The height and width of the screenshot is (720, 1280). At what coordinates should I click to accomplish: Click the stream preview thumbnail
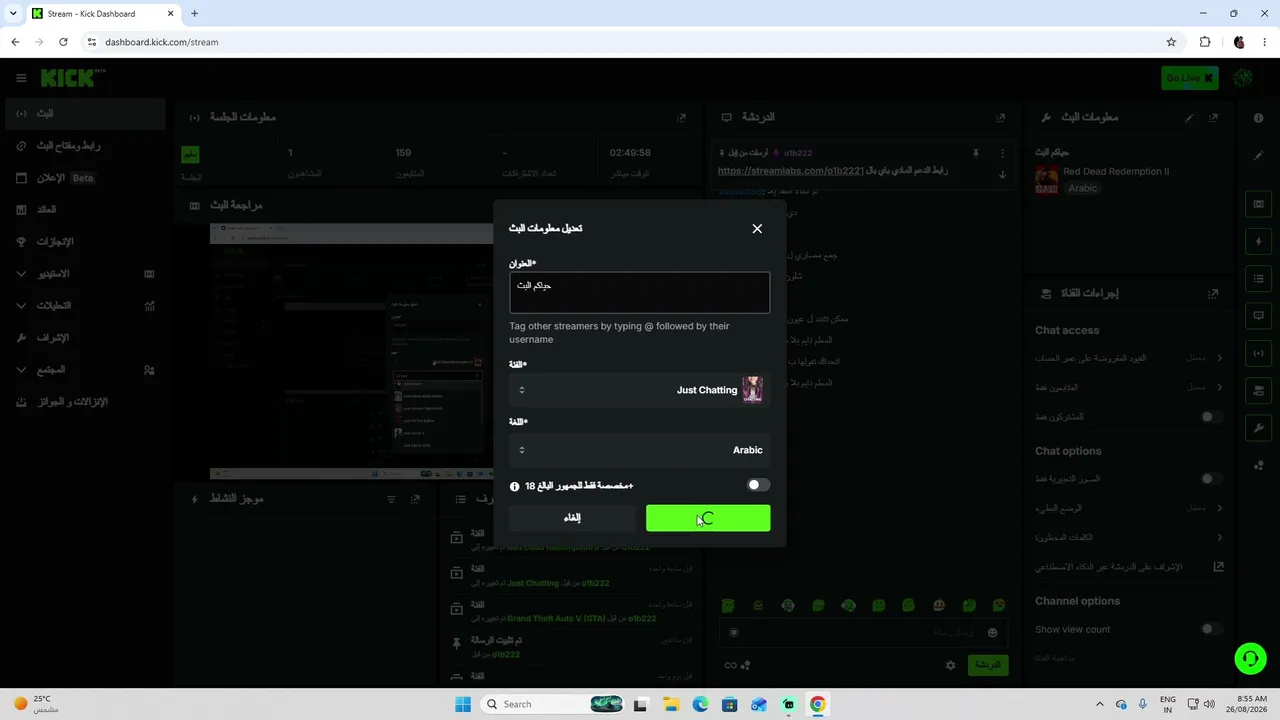tap(351, 350)
